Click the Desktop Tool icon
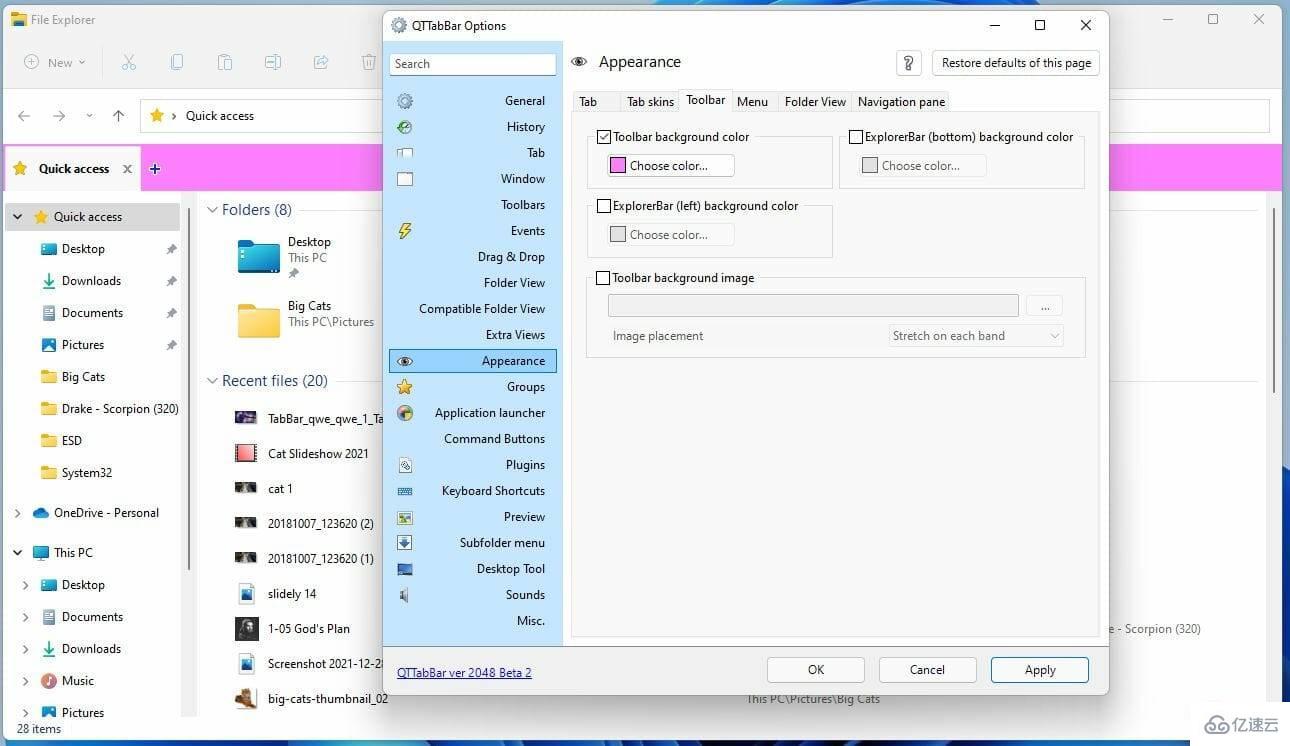 click(405, 569)
